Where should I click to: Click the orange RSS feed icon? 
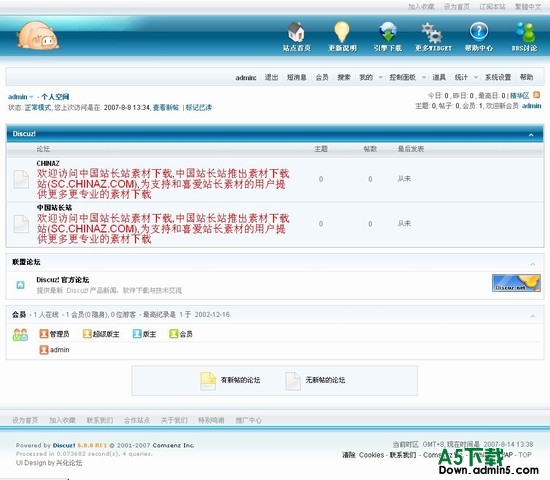(537, 95)
